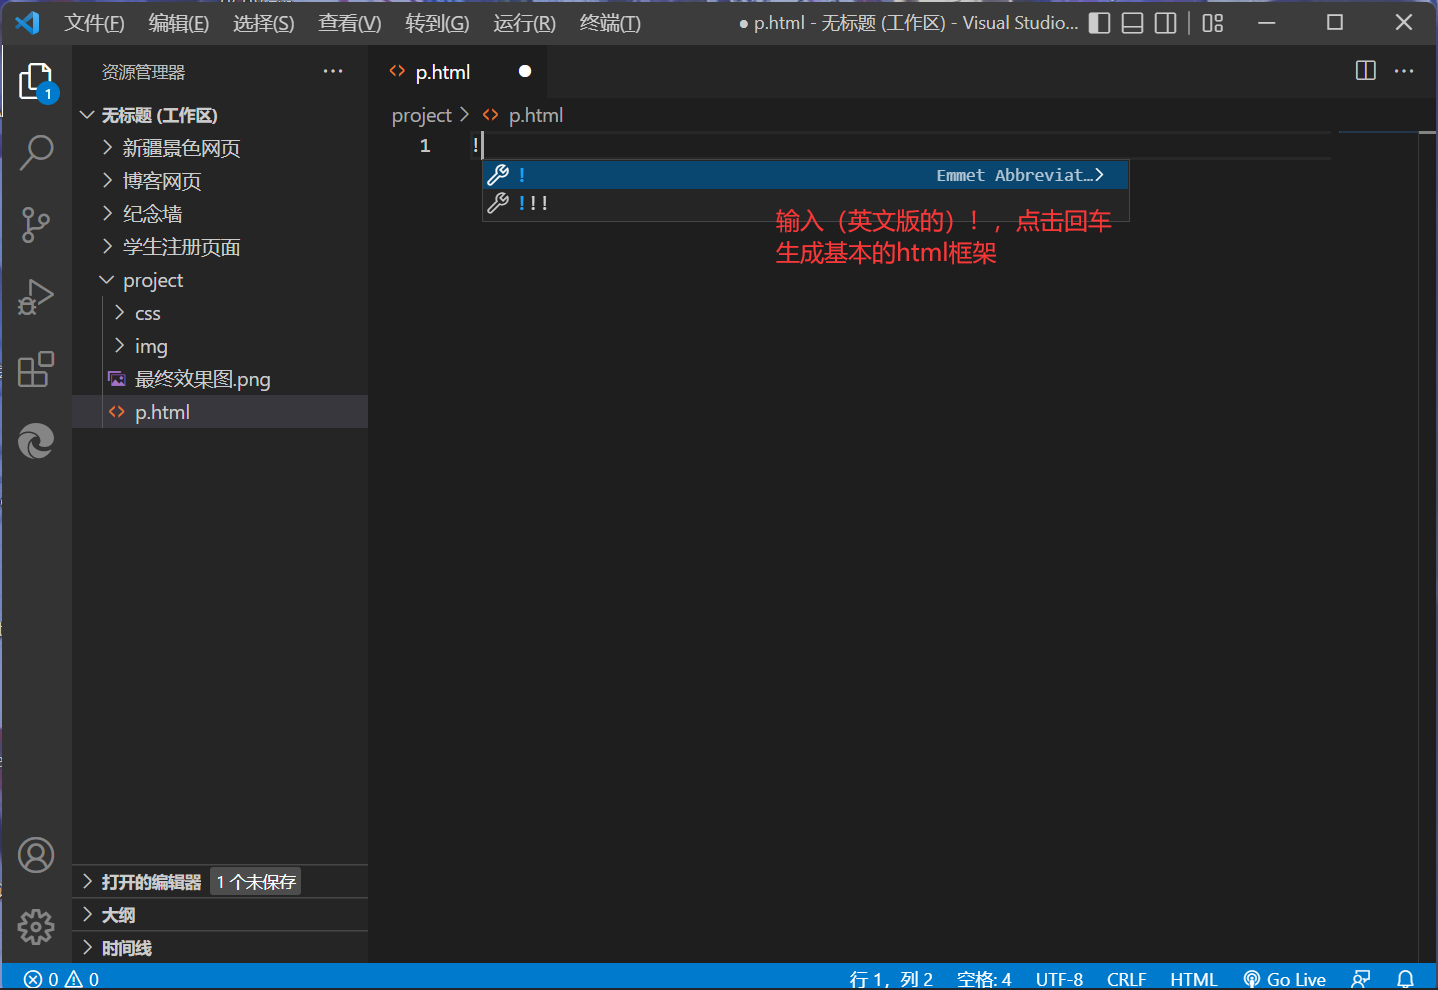Expand the img folder
The image size is (1438, 990).
point(220,346)
